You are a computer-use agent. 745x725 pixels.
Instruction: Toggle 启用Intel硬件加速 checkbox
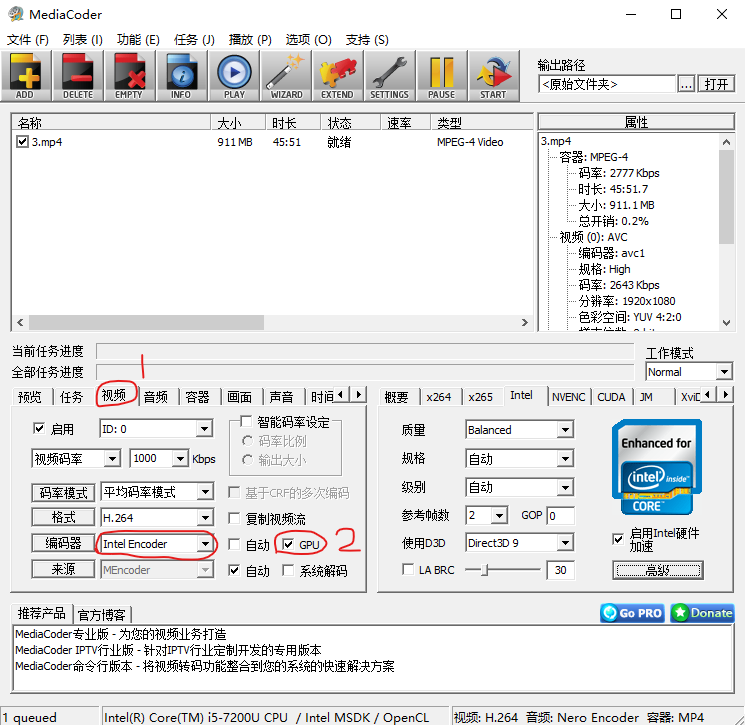pos(618,539)
